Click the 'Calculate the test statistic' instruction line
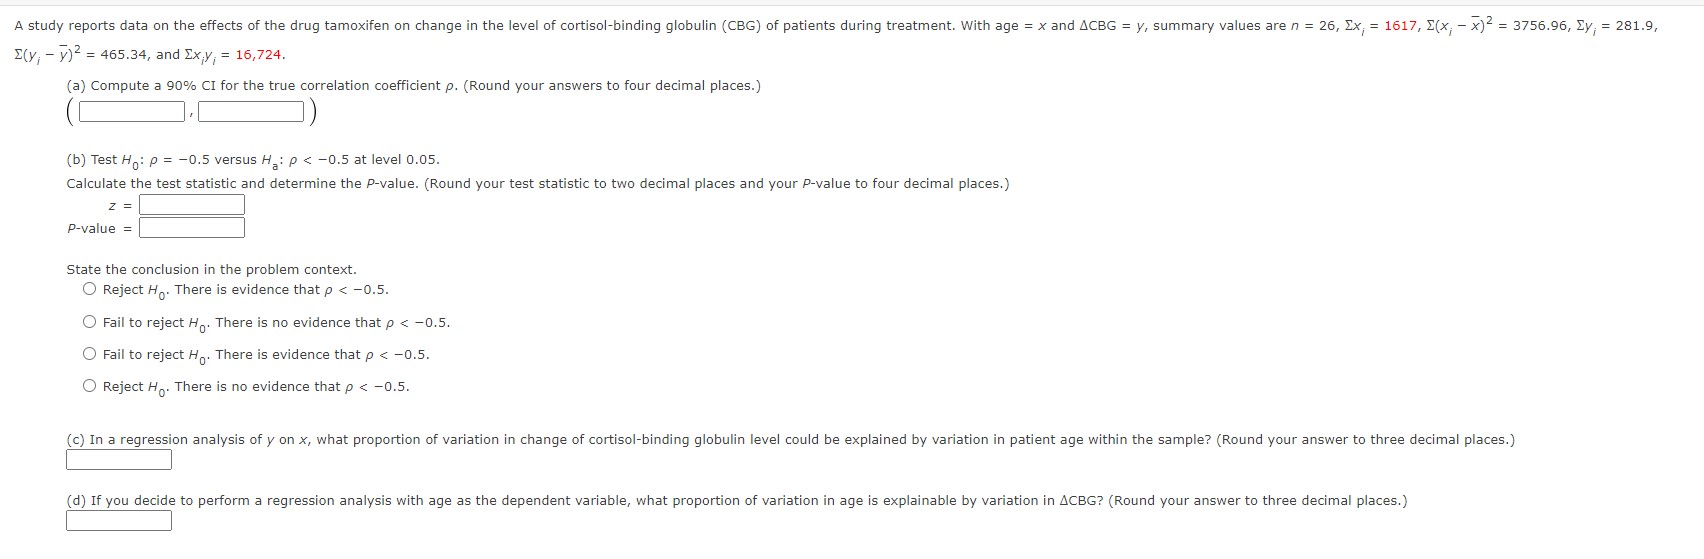This screenshot has height=559, width=1704. (538, 184)
